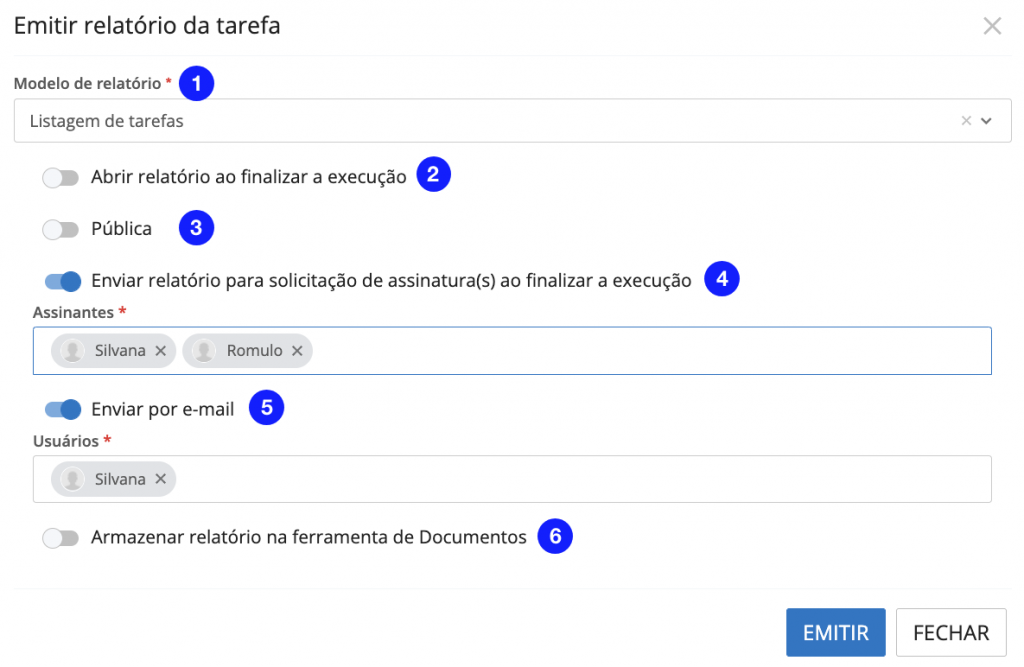
Task: Enable Abrir relatório ao finalizar toggle
Action: pos(61,177)
